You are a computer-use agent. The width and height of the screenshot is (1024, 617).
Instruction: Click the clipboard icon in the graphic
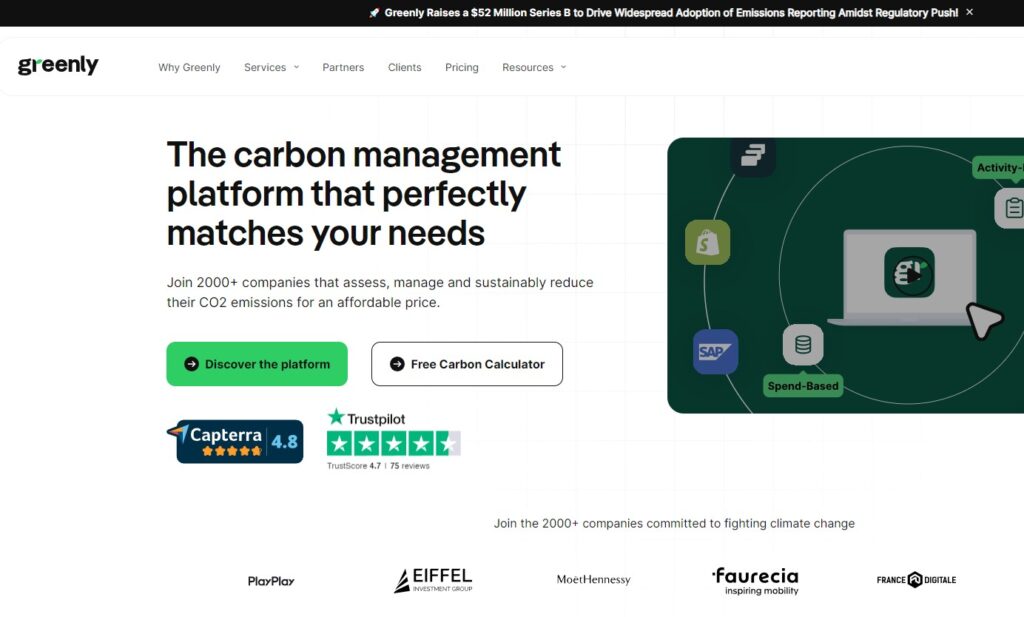(x=1011, y=208)
